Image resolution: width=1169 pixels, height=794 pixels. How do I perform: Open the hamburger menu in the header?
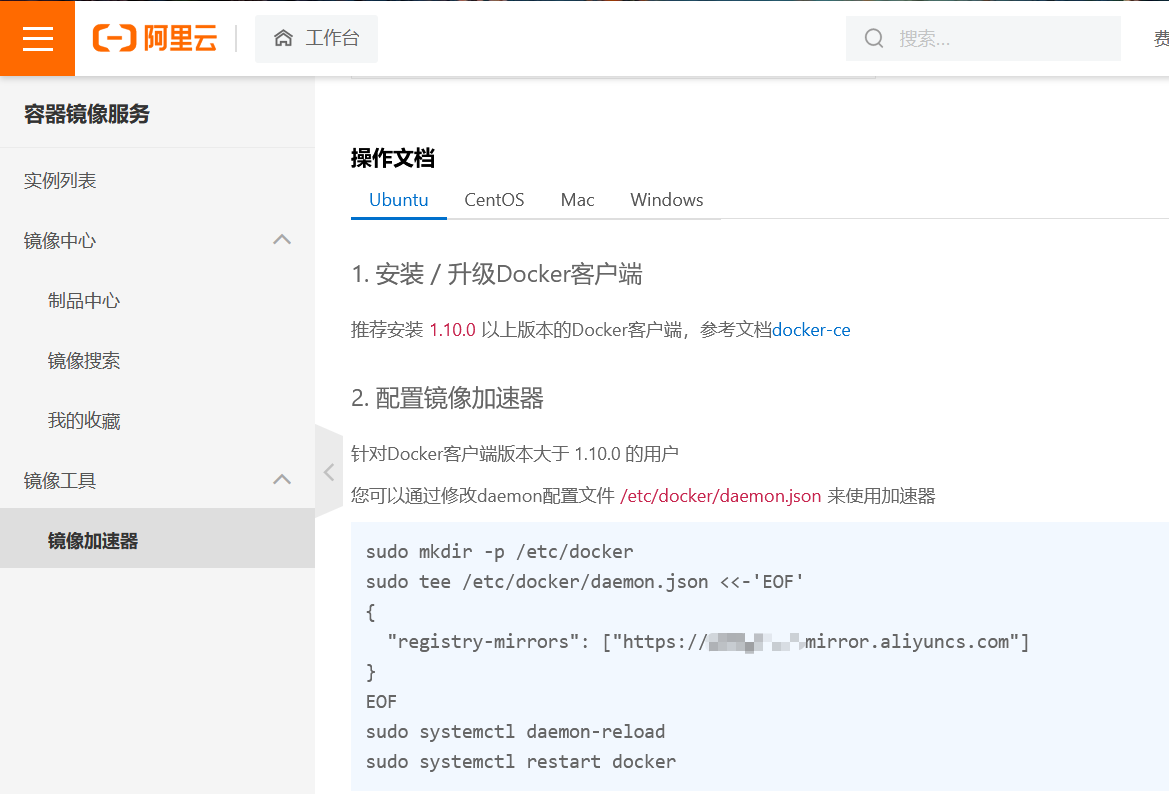(37, 38)
